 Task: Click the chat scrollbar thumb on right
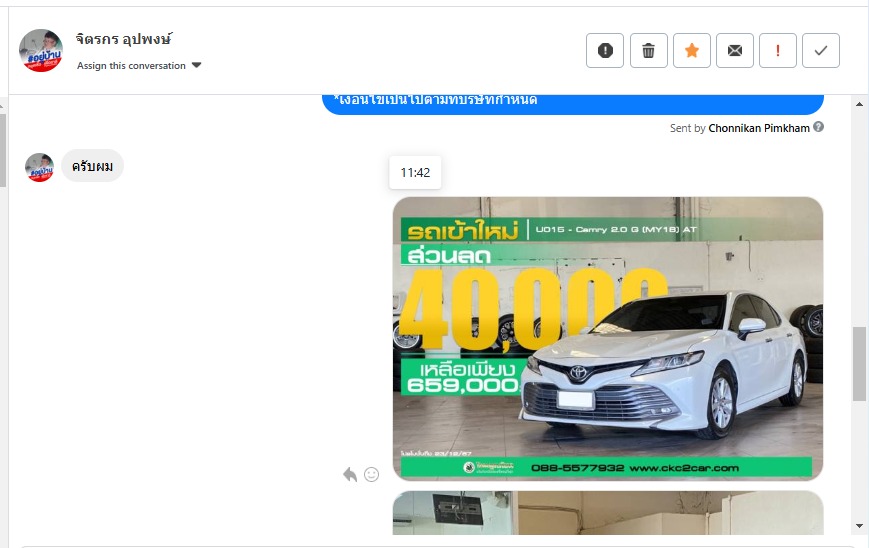pyautogui.click(x=859, y=363)
